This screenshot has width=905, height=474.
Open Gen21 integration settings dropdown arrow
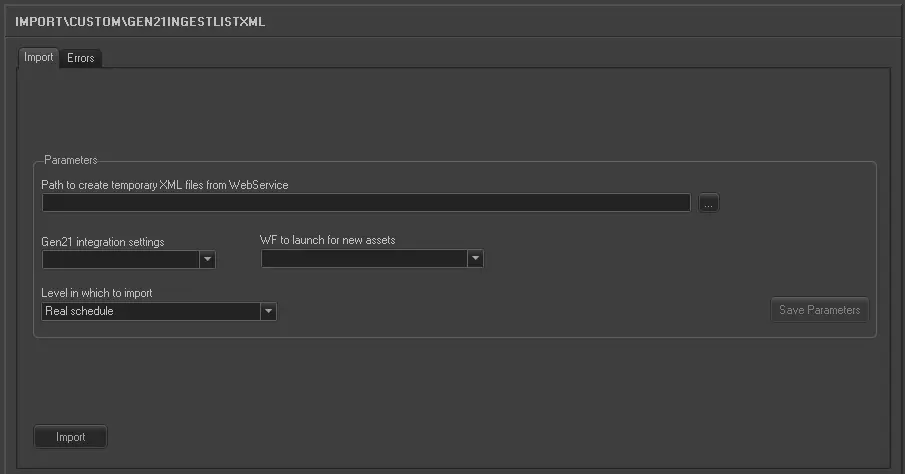click(x=208, y=260)
